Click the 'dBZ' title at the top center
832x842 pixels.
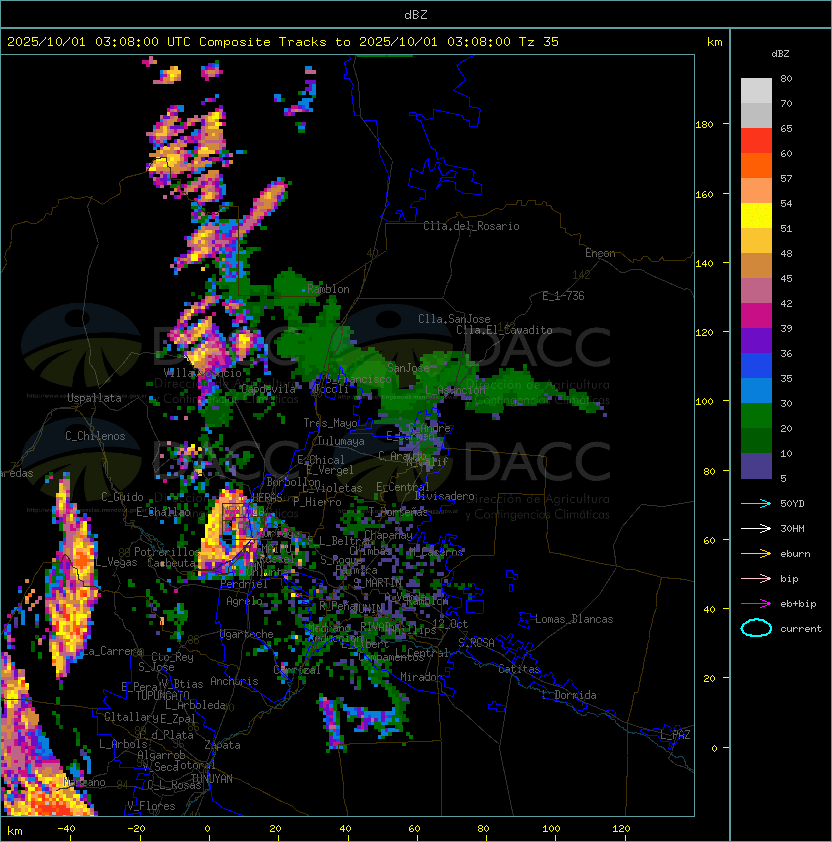point(416,15)
